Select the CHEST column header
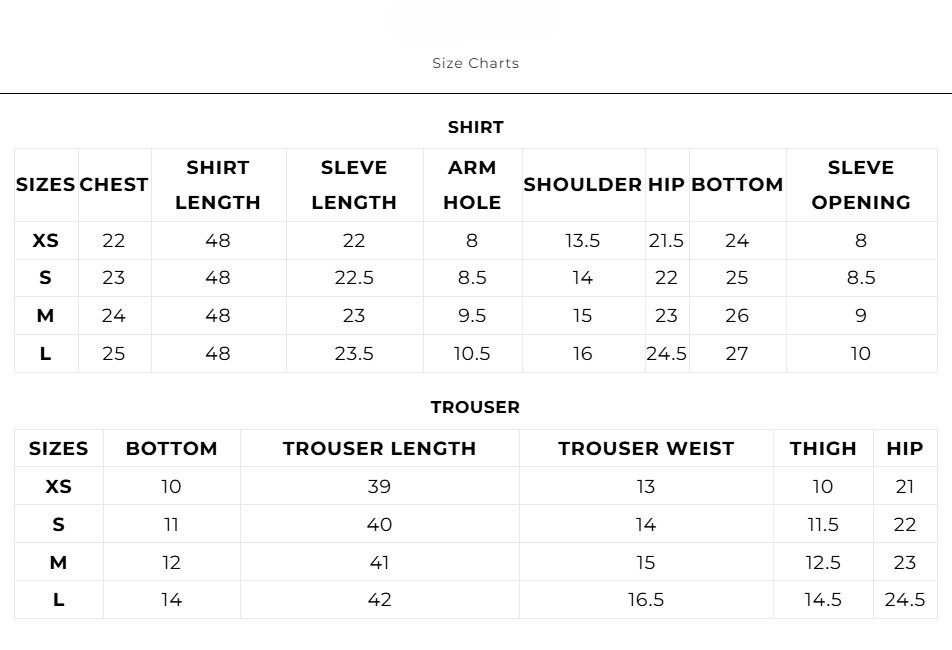This screenshot has height=650, width=952. [114, 185]
